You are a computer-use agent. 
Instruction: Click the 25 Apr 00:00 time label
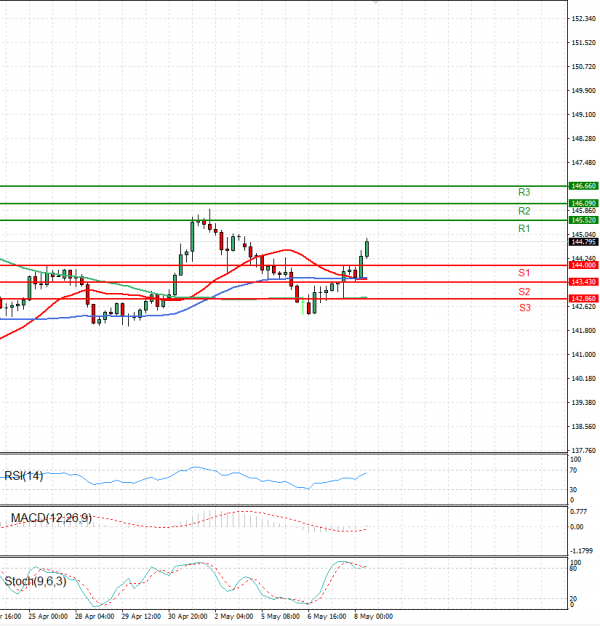pos(48,616)
